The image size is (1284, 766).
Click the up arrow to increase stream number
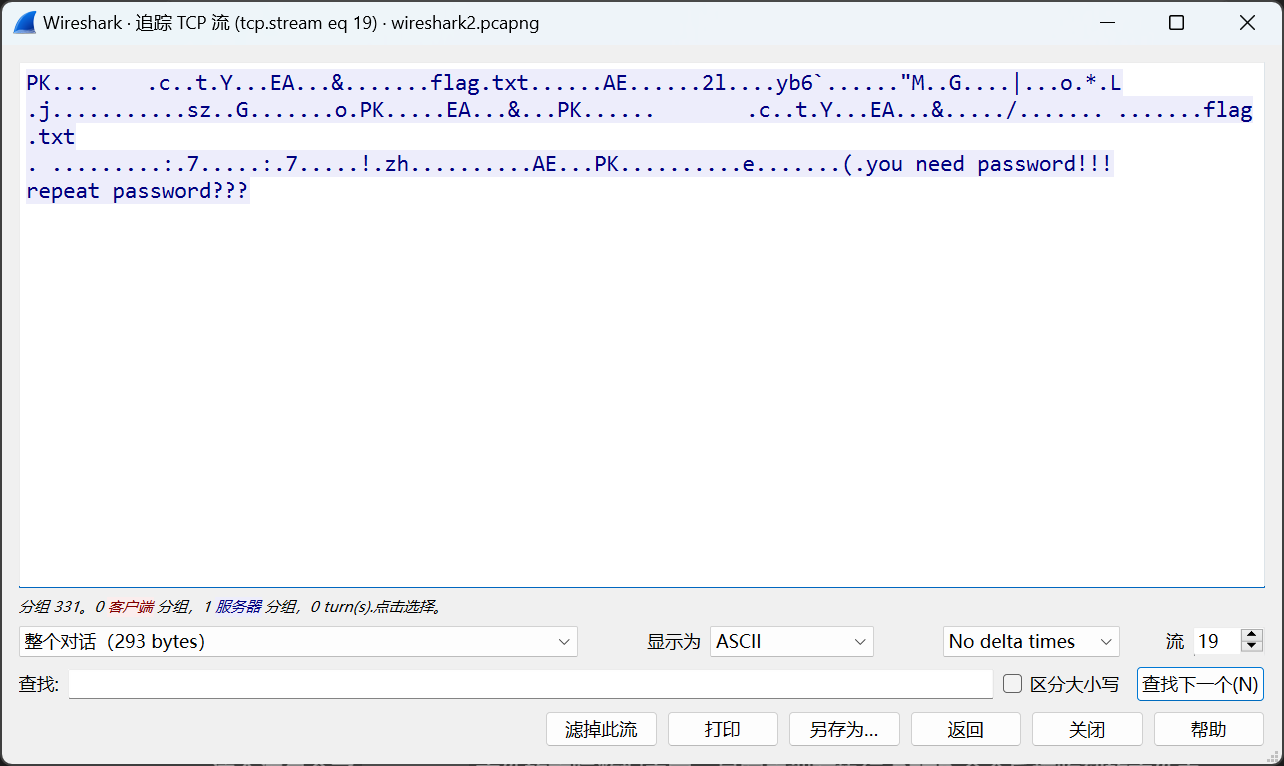1252,635
